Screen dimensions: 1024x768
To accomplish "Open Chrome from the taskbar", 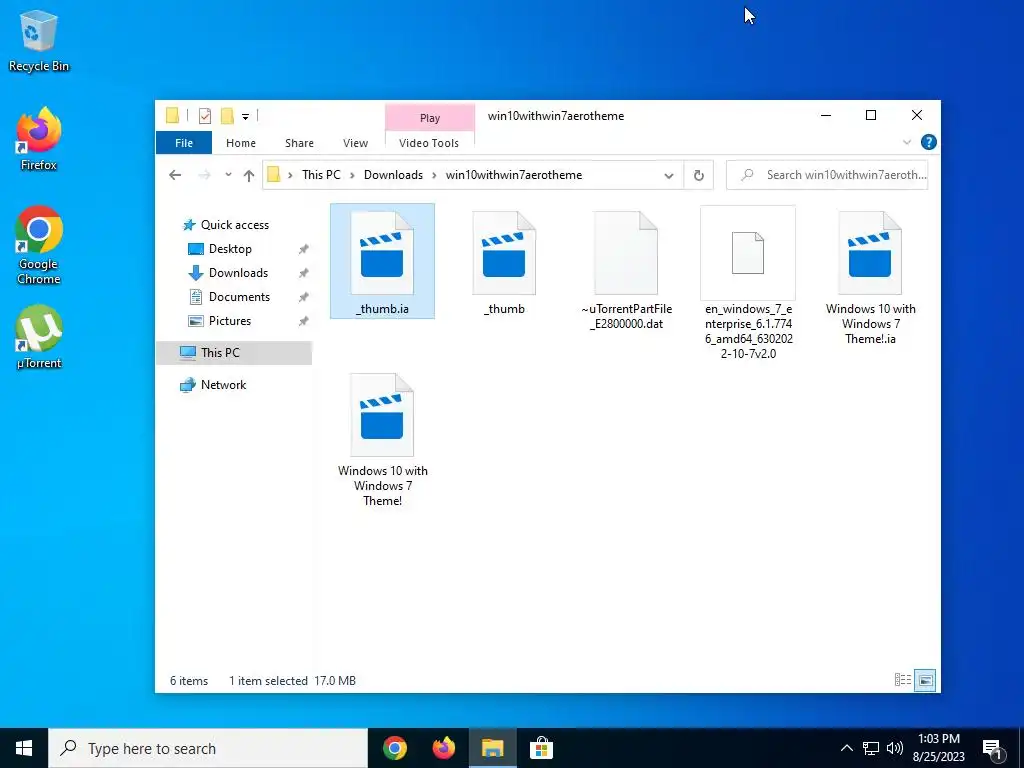I will 395,748.
